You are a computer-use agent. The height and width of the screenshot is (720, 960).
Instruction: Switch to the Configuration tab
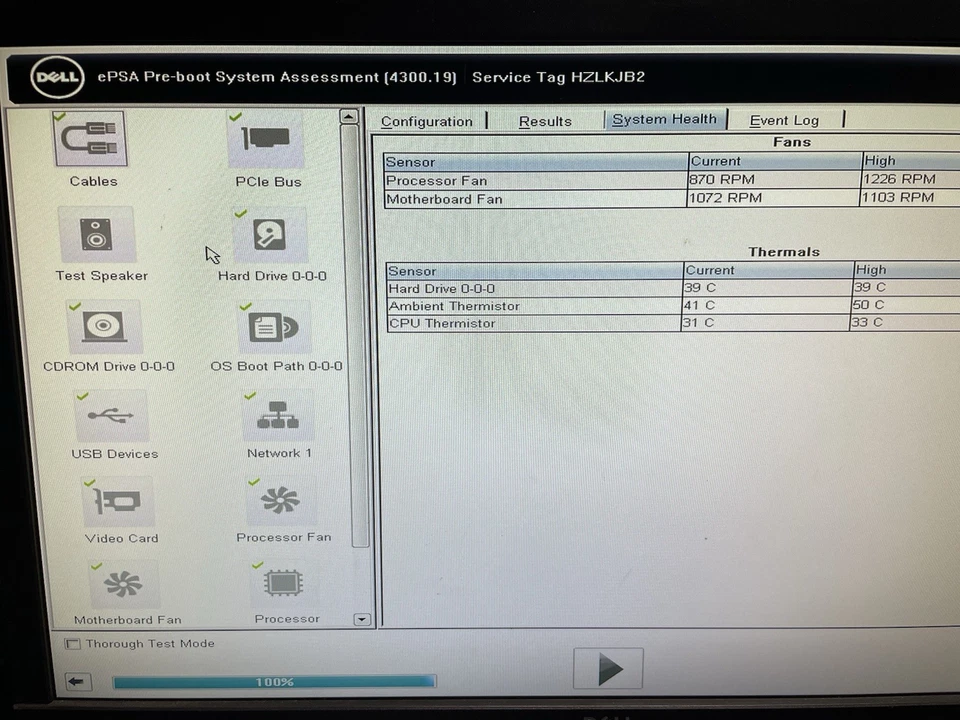click(426, 120)
